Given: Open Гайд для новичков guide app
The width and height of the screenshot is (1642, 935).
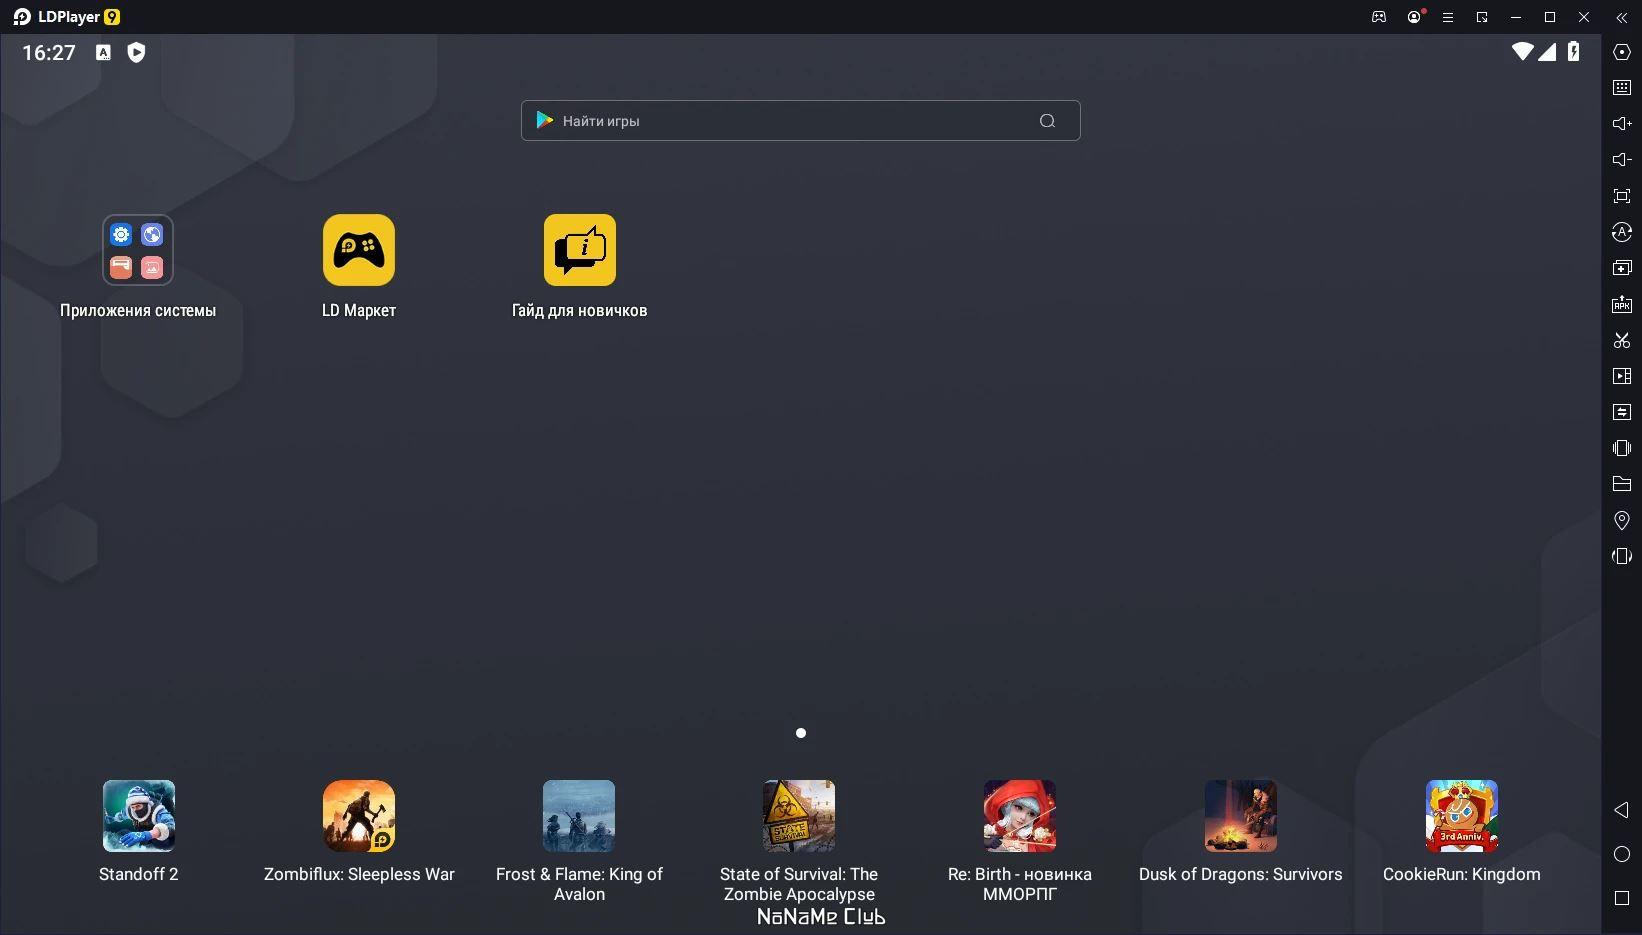Looking at the screenshot, I should 579,250.
